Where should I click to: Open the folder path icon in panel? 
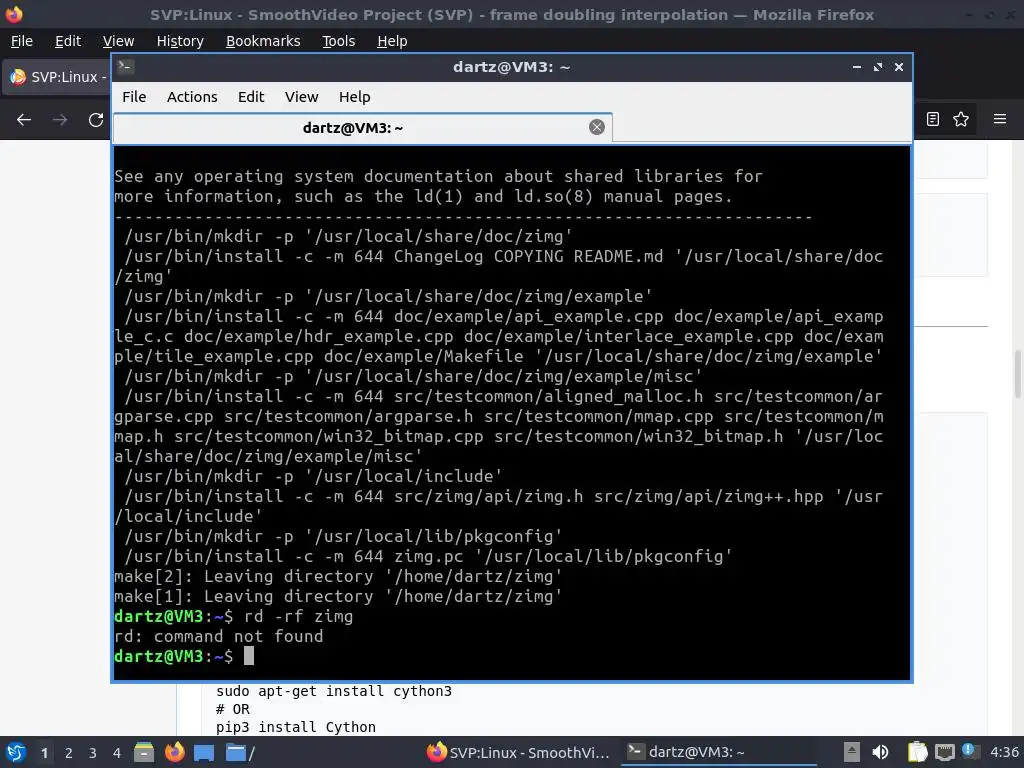(240, 752)
